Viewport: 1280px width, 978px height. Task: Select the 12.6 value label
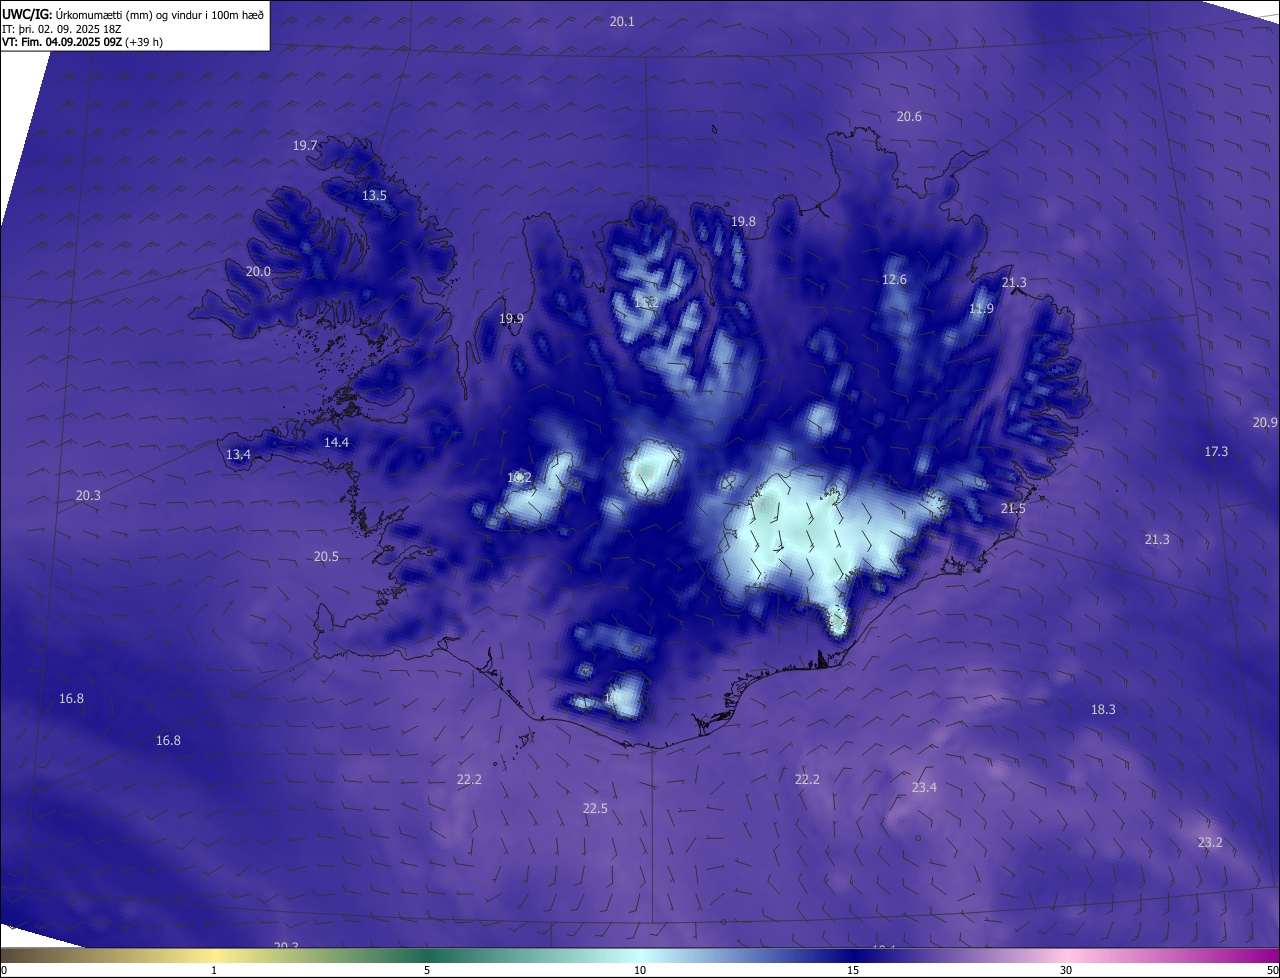(x=894, y=280)
